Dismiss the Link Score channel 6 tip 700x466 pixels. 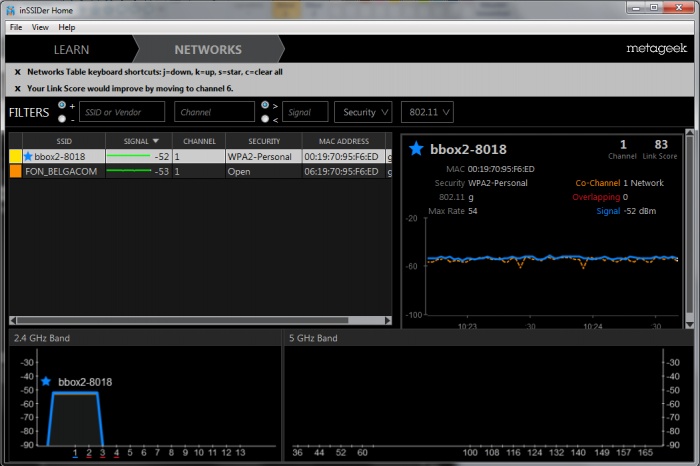point(17,88)
